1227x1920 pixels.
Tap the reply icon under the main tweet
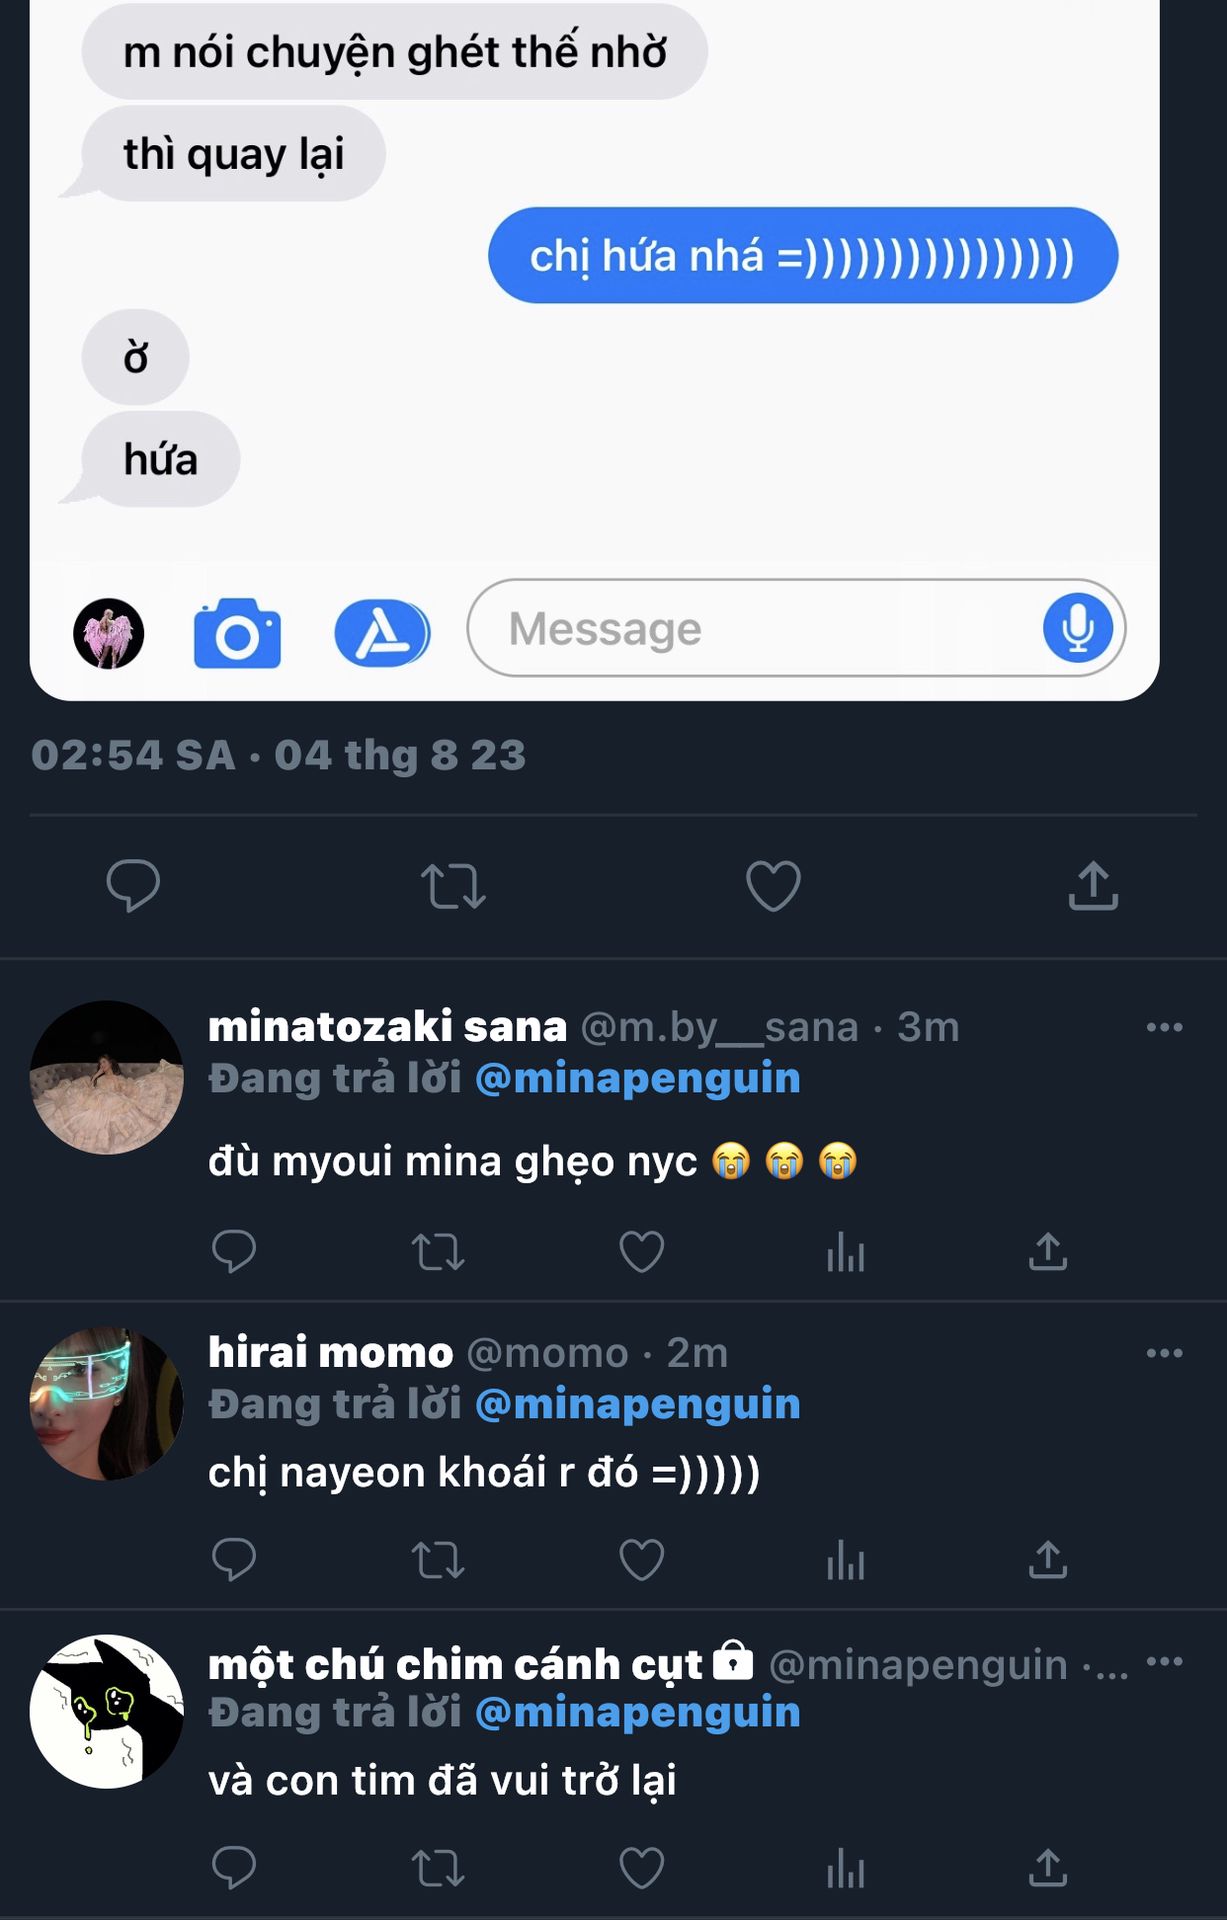[x=133, y=885]
